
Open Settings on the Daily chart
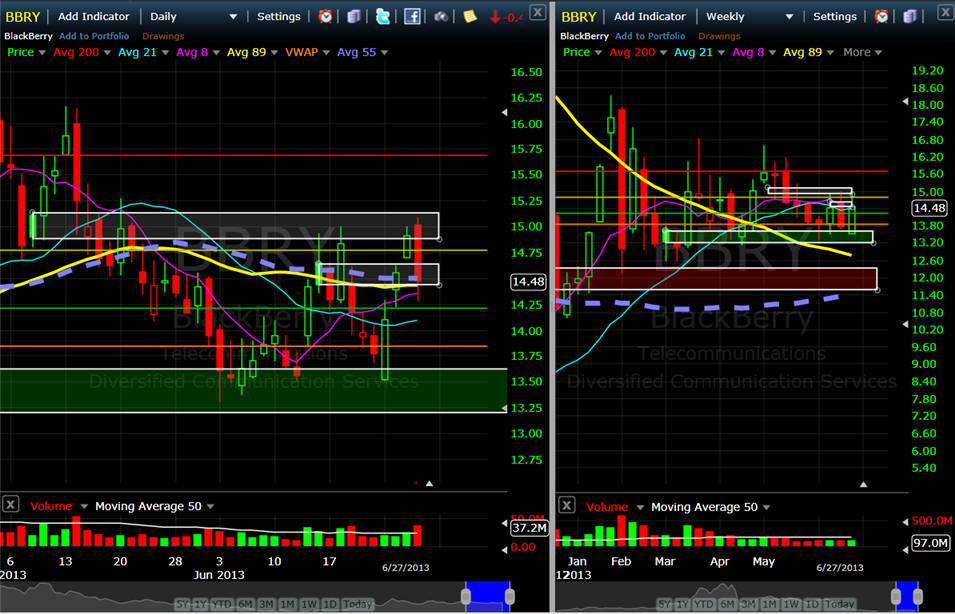(279, 16)
